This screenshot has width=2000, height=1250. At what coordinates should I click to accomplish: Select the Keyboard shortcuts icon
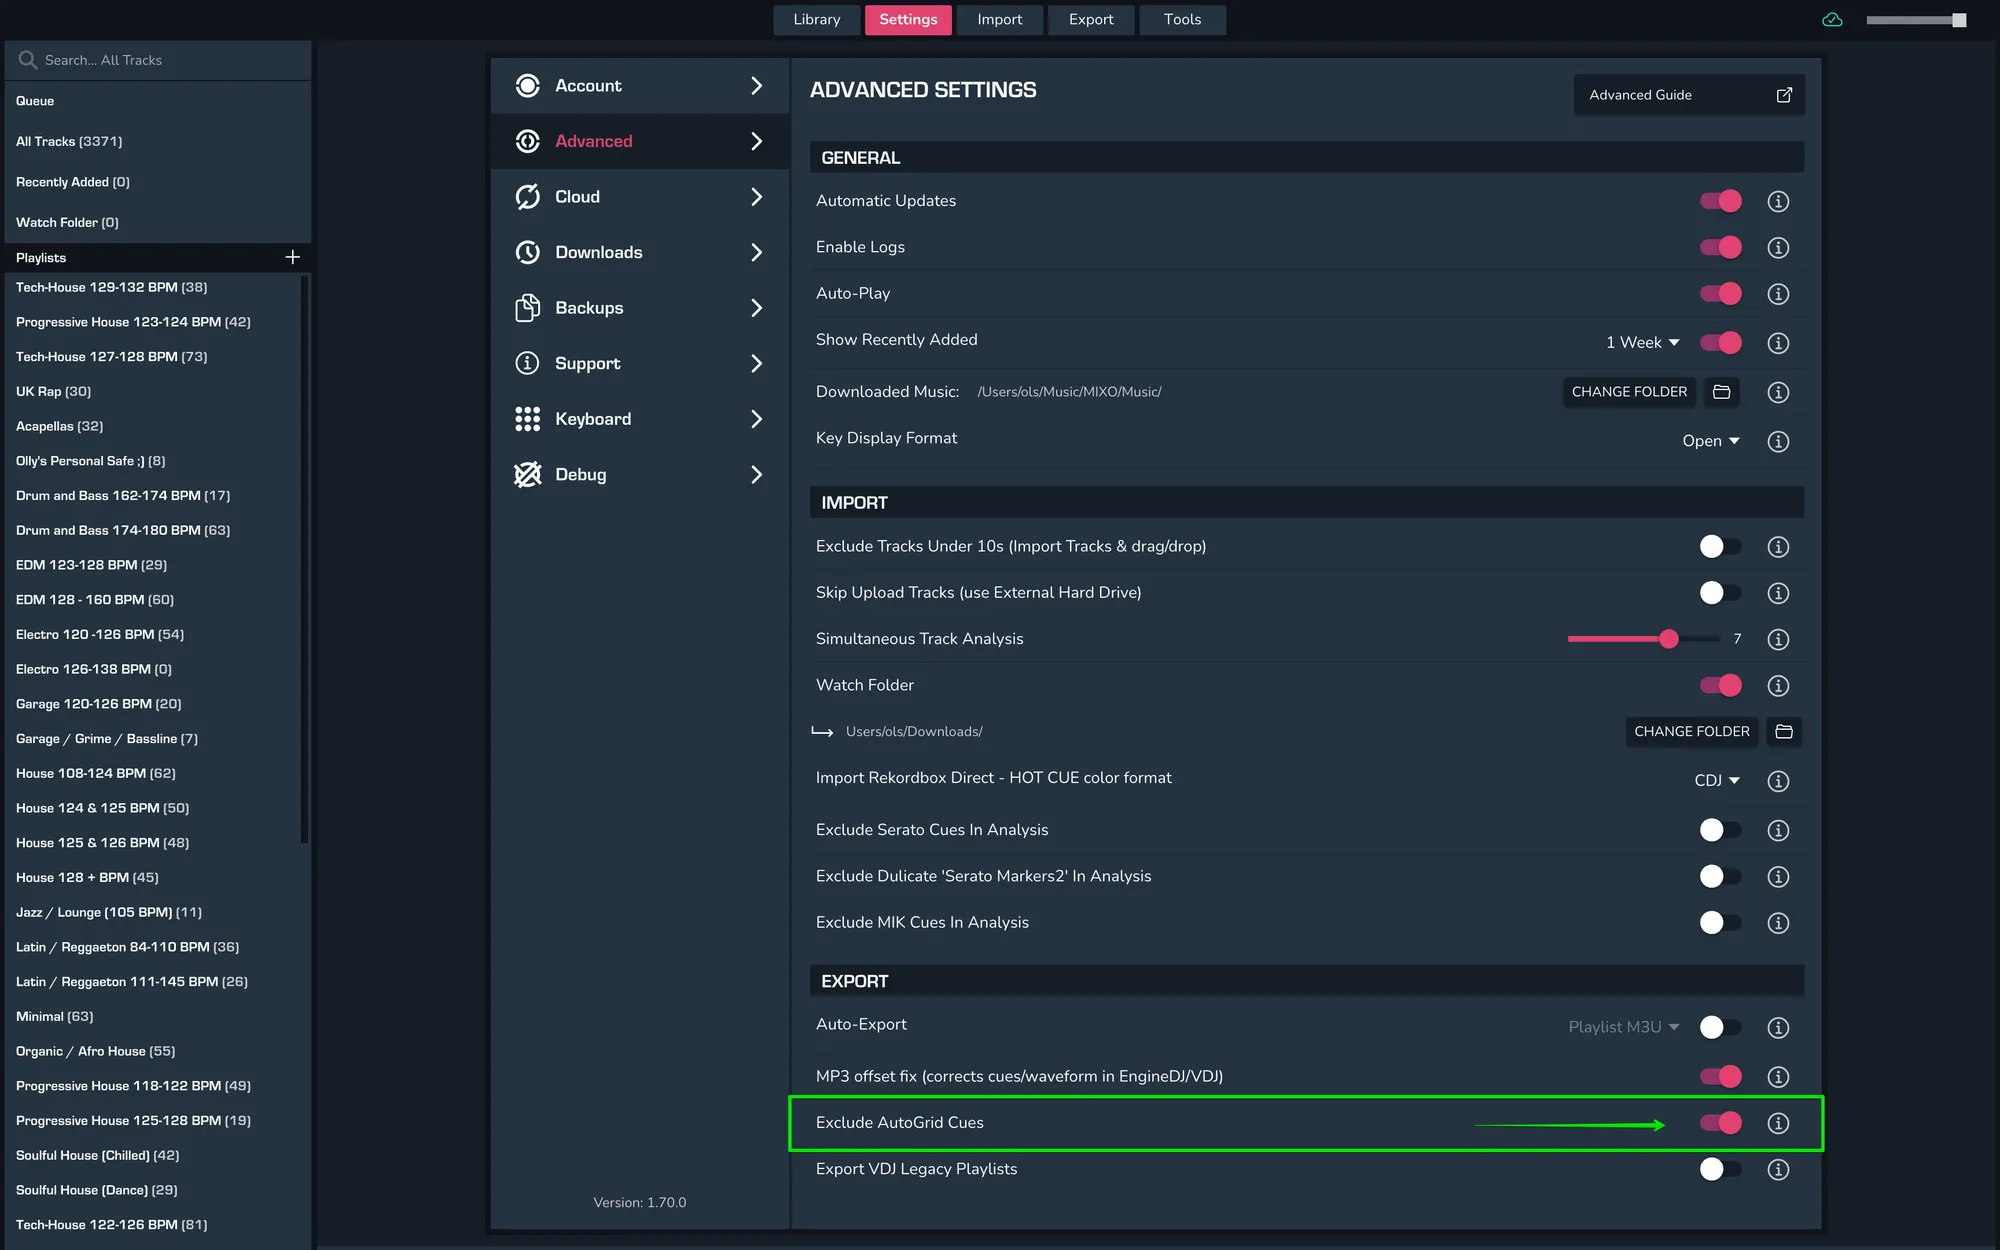527,419
